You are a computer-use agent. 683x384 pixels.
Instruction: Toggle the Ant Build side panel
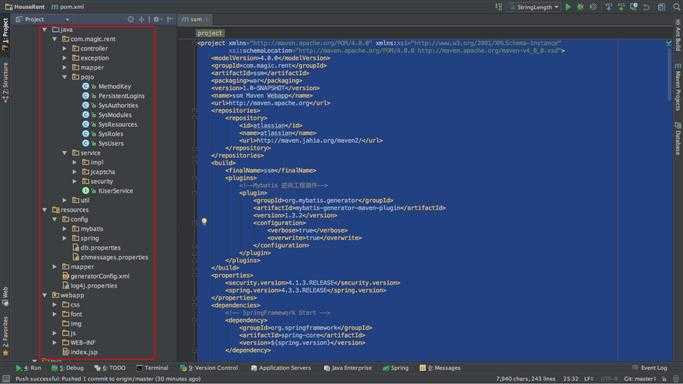tap(678, 35)
